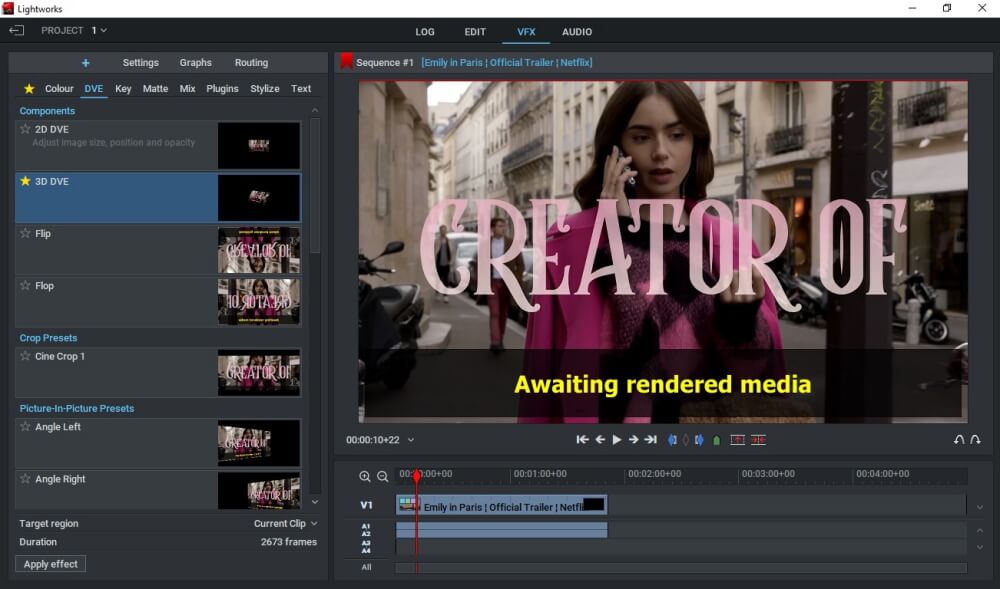This screenshot has width=1000, height=589.
Task: Expand the V1 track options chevron
Action: [x=980, y=507]
